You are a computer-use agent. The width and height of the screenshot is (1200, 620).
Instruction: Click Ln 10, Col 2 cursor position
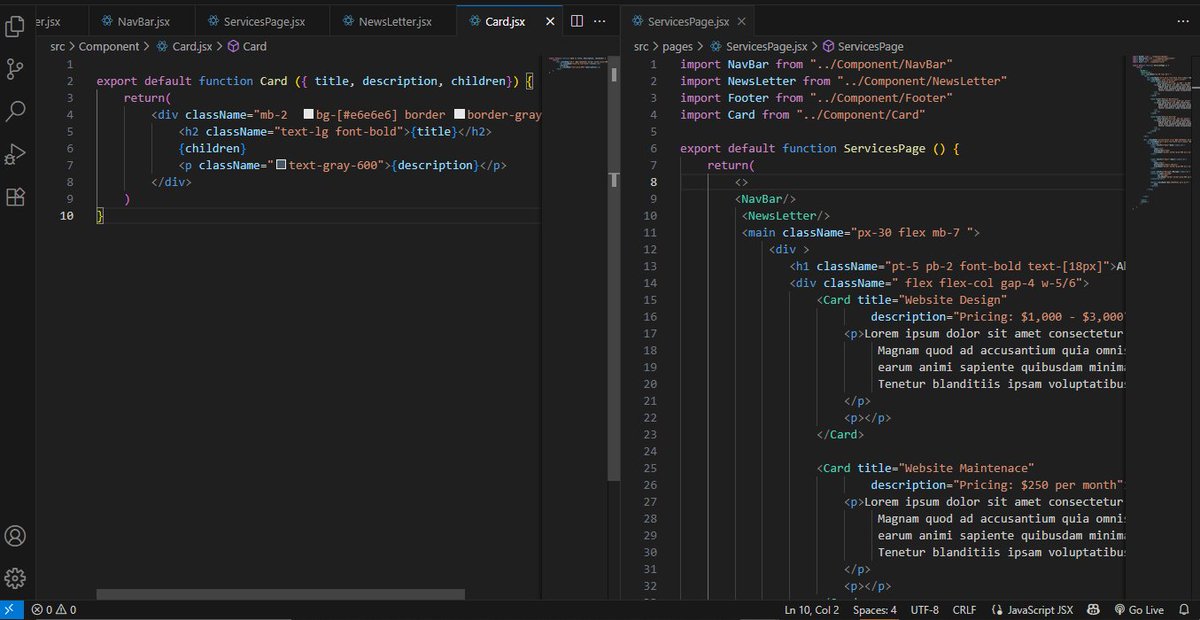(814, 609)
